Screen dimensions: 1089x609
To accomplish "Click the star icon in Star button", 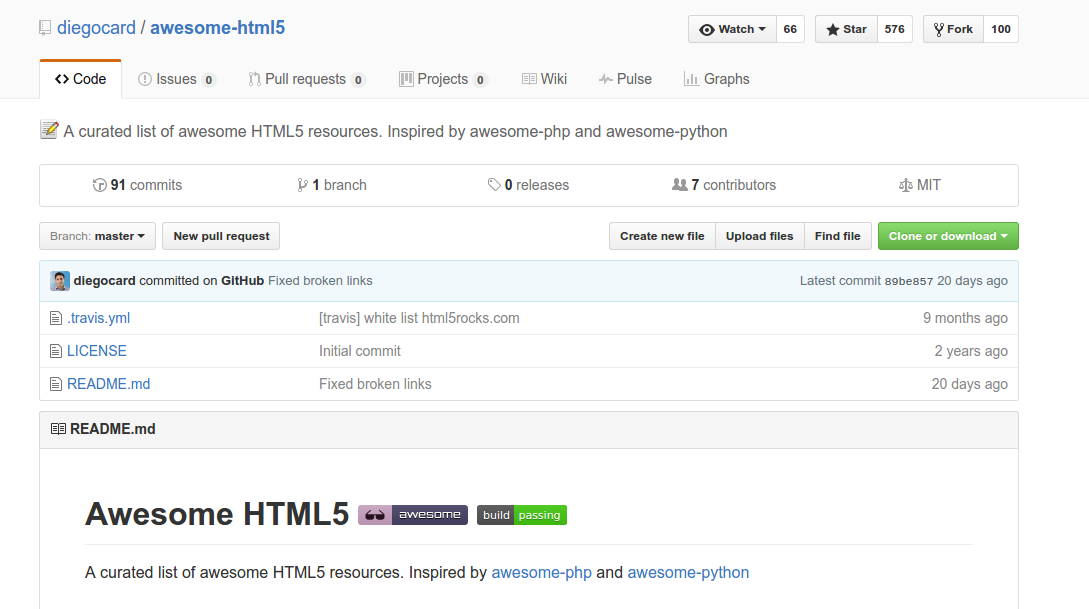I will coord(832,30).
